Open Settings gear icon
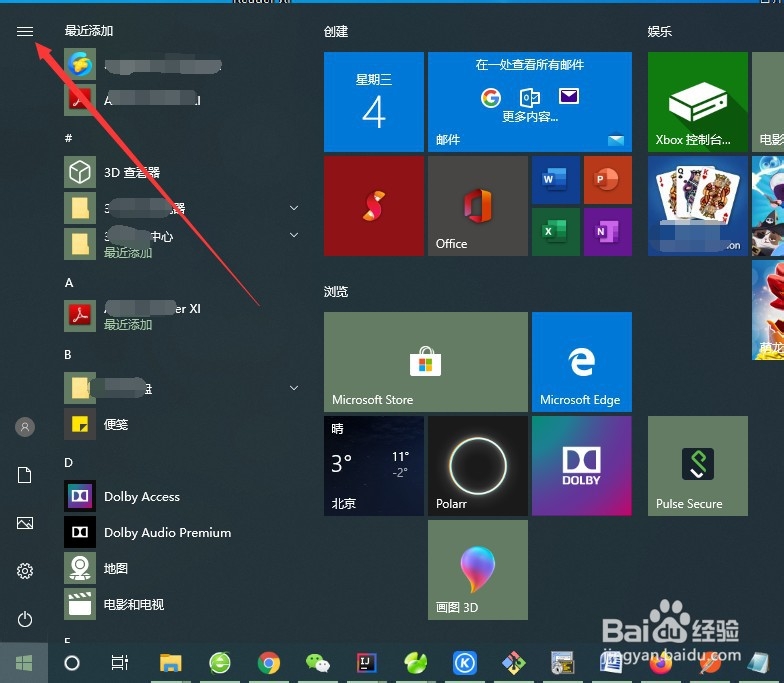This screenshot has width=784, height=683. point(24,571)
